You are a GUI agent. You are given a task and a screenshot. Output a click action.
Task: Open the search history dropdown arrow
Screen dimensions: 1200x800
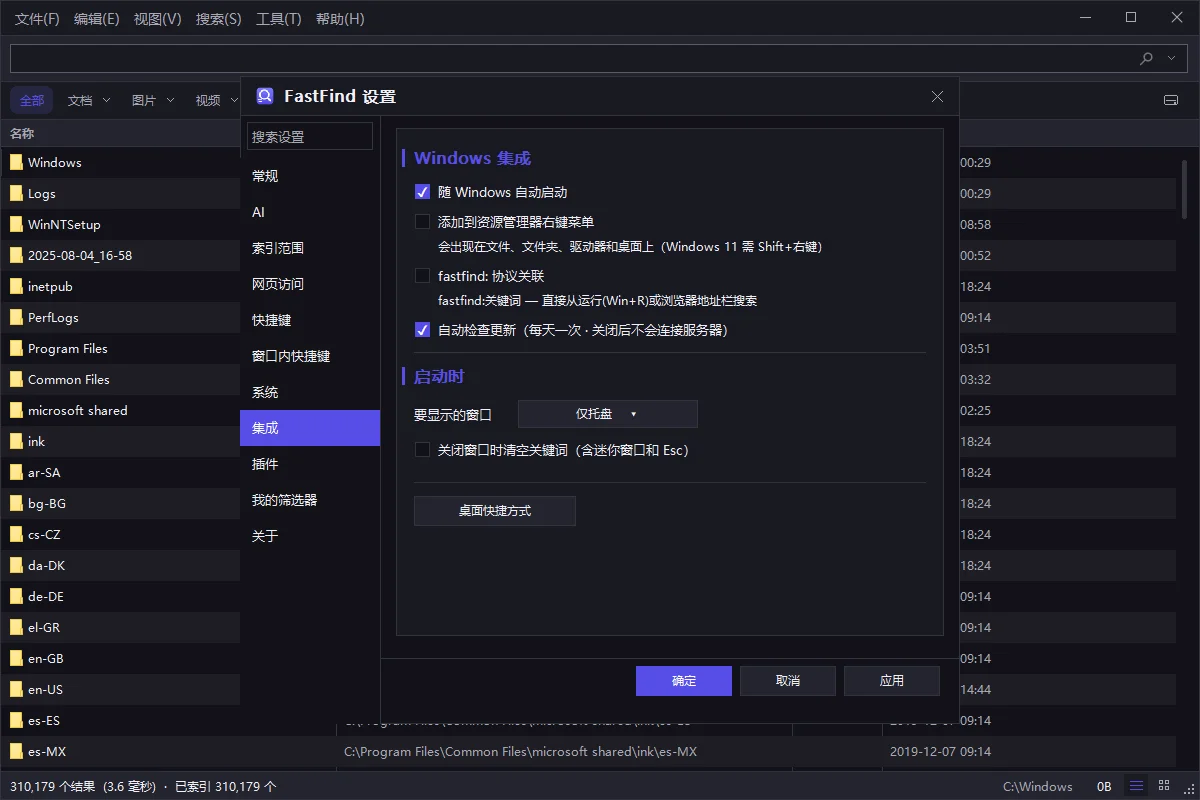(x=1172, y=59)
